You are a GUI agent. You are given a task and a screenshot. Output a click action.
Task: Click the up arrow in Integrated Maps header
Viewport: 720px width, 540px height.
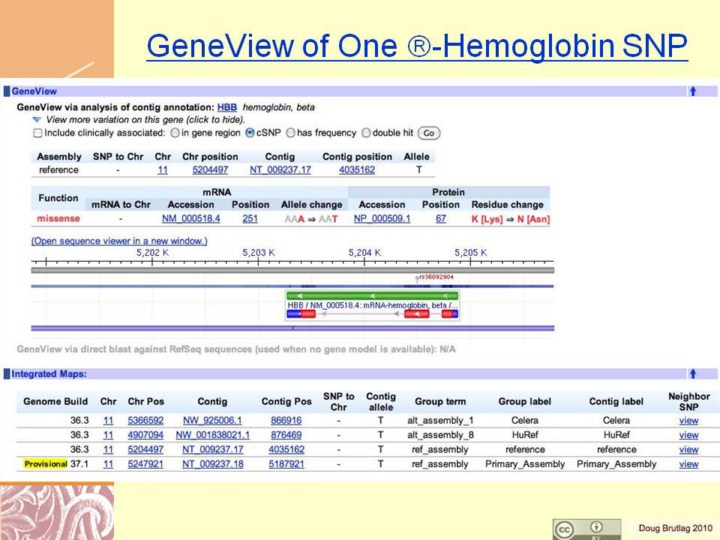coord(691,373)
